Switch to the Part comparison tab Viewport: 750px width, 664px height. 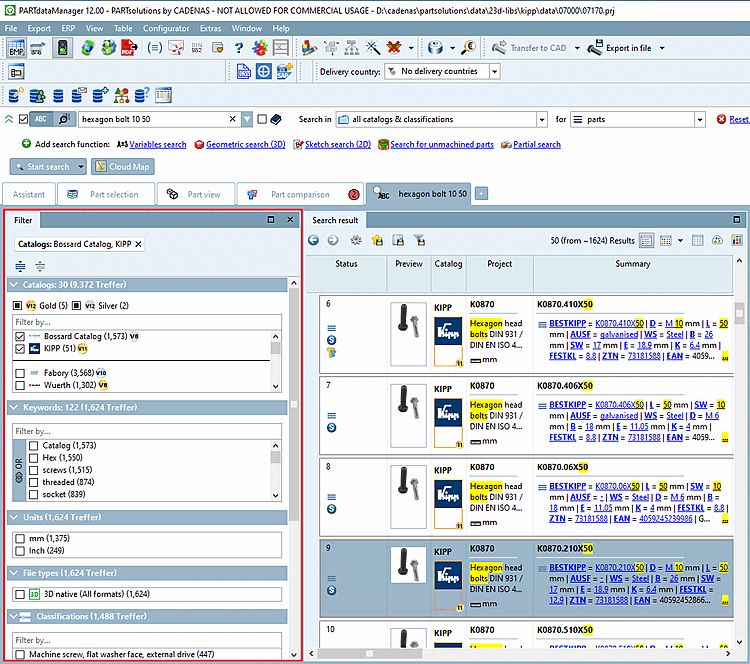[300, 194]
